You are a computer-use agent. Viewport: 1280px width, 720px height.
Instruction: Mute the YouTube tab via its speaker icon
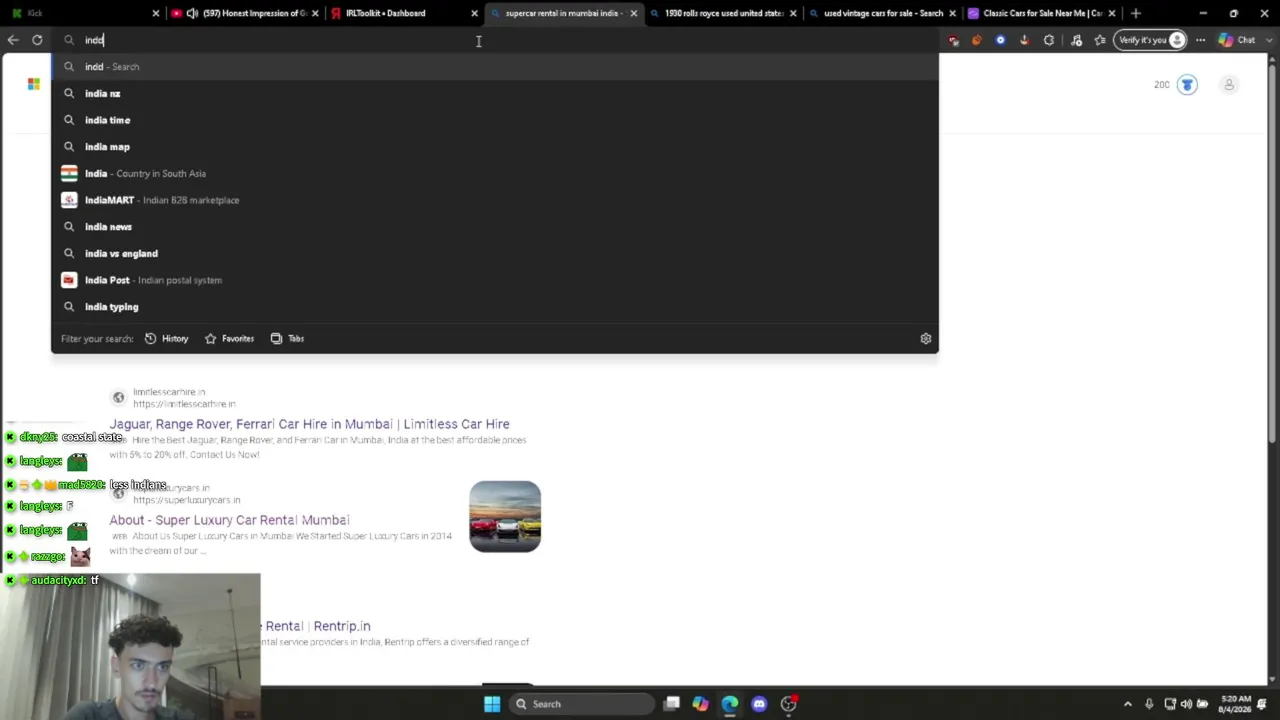click(192, 13)
